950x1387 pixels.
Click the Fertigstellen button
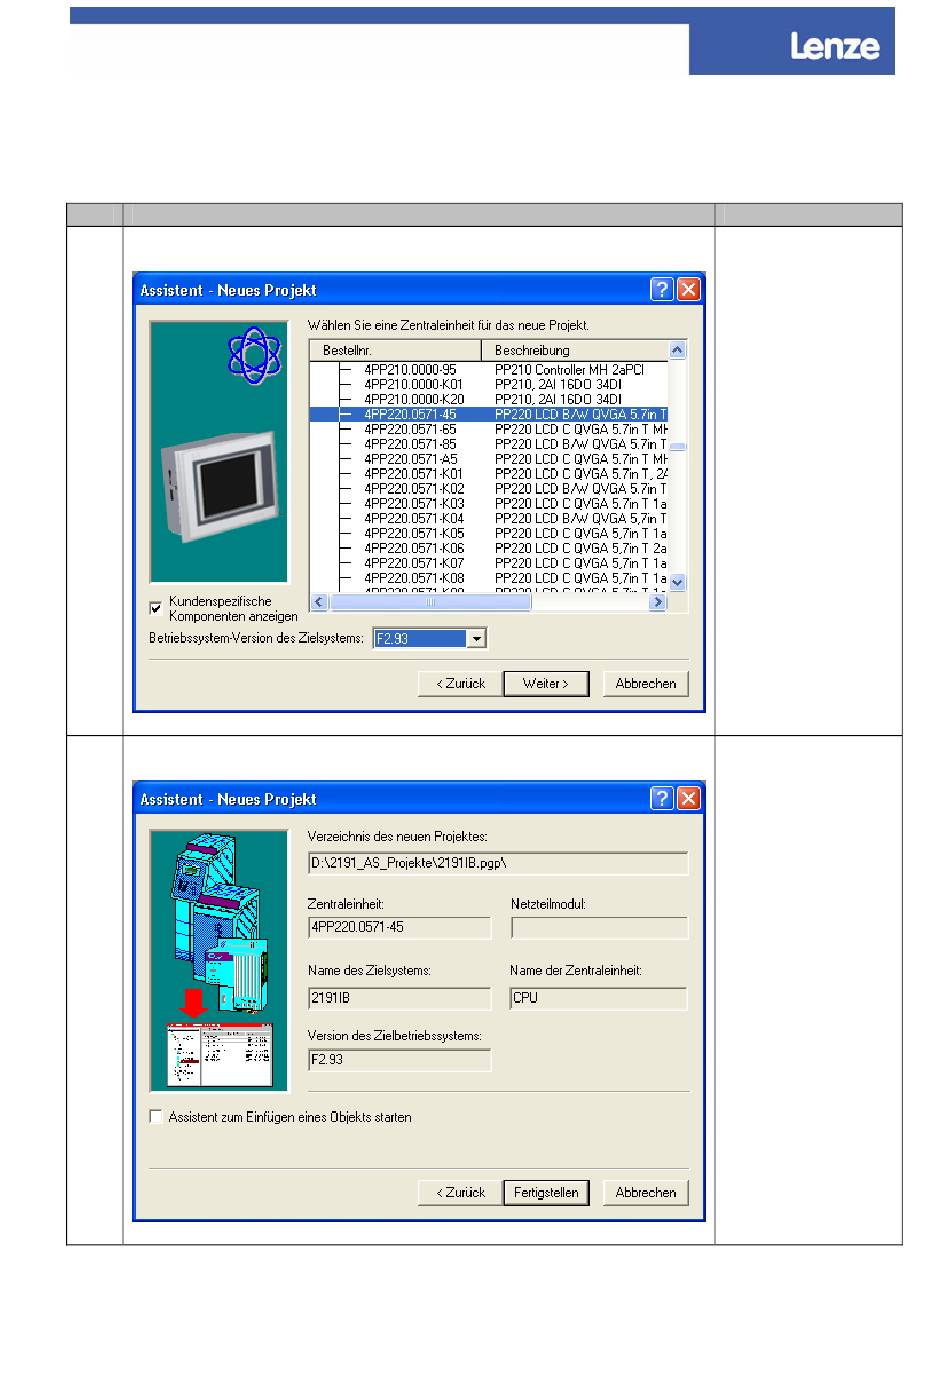click(546, 1192)
